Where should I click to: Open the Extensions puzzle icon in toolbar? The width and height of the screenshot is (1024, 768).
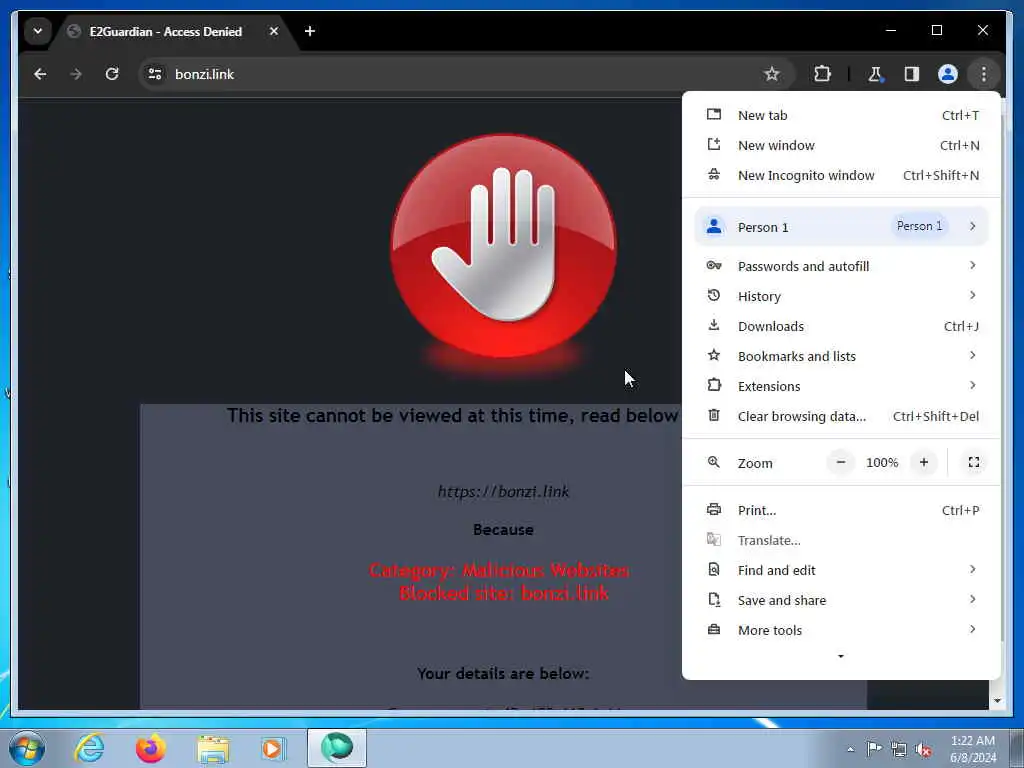coord(822,74)
